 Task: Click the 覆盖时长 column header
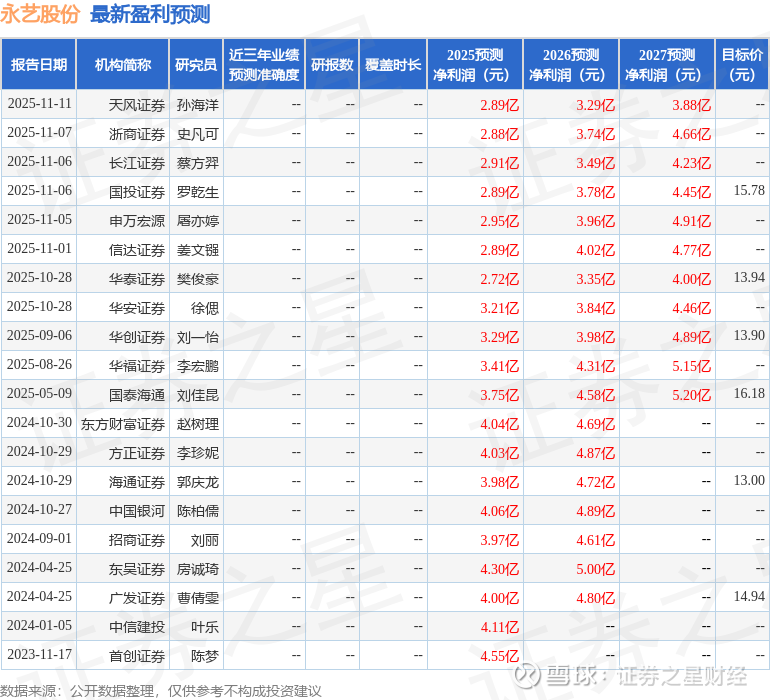click(393, 64)
